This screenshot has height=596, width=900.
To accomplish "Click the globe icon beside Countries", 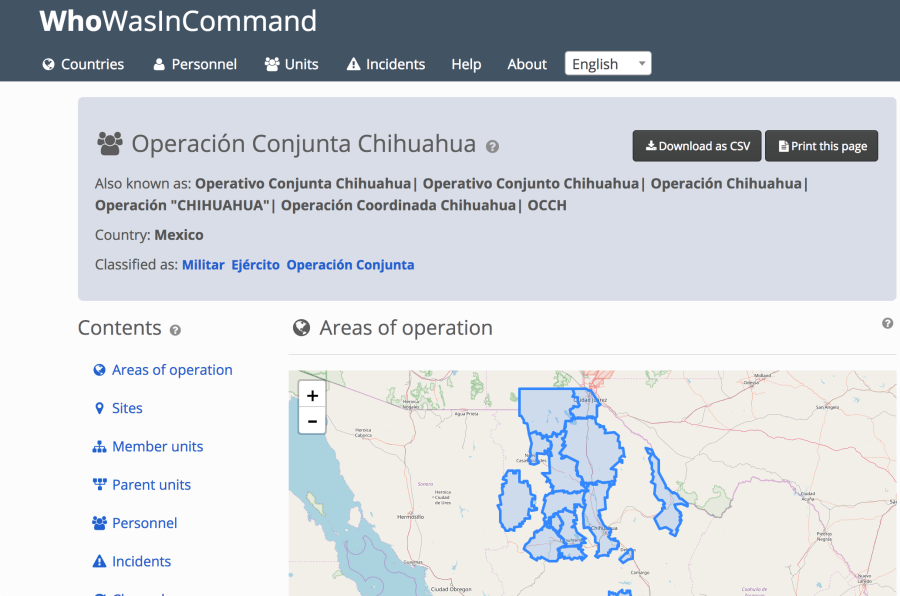I will tap(49, 64).
